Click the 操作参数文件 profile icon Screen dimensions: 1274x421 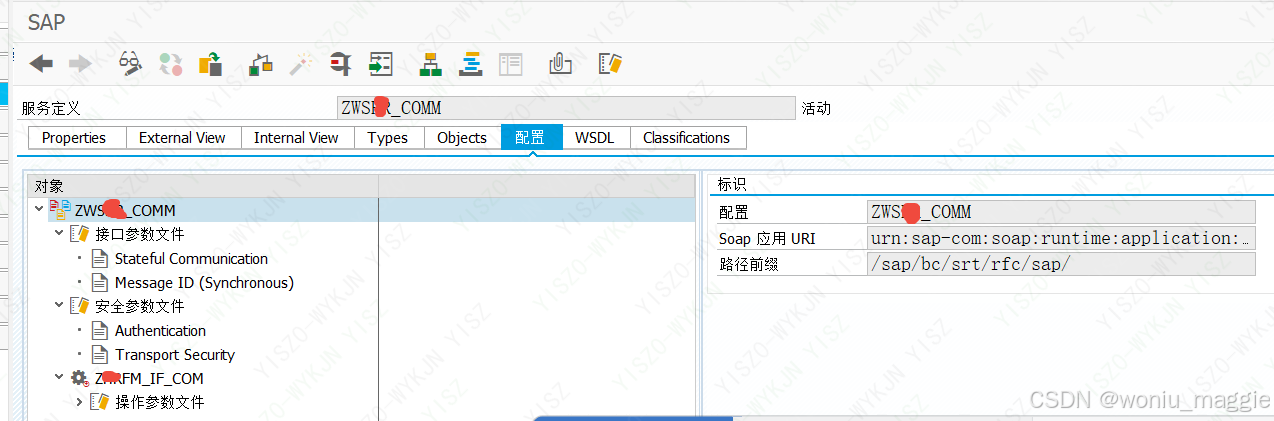coord(100,402)
